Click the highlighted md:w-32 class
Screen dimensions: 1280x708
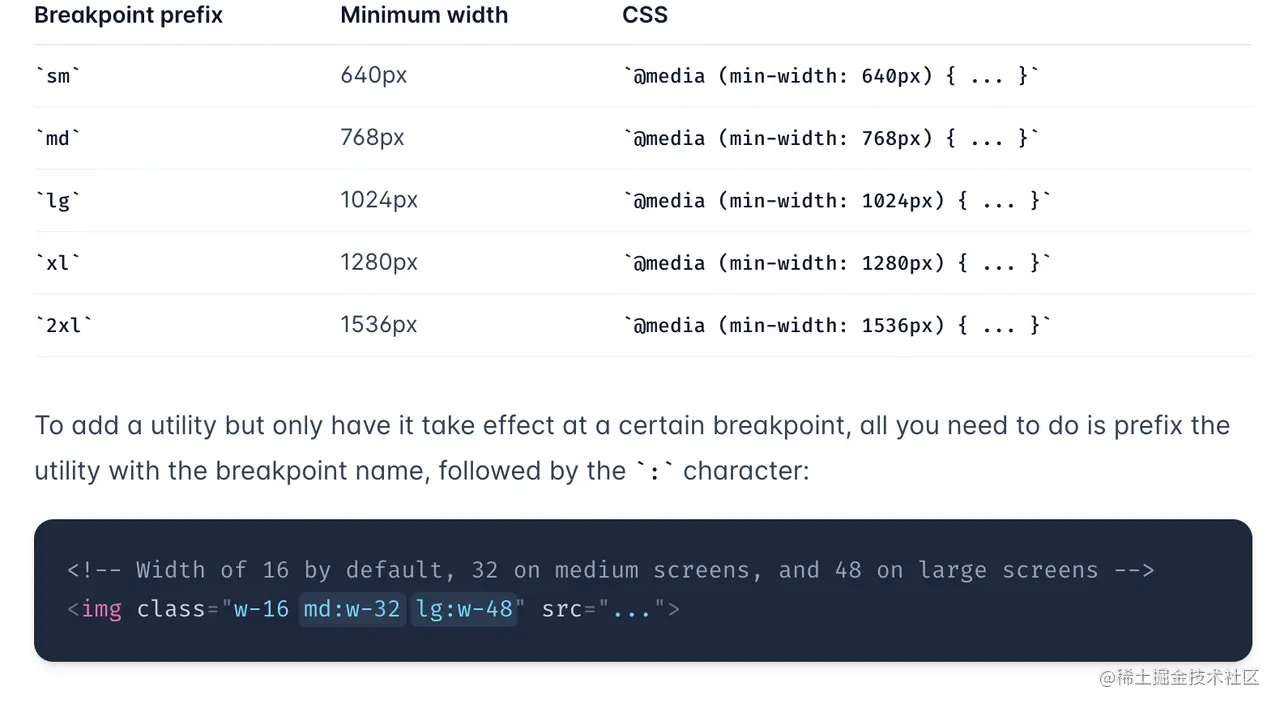tap(352, 609)
